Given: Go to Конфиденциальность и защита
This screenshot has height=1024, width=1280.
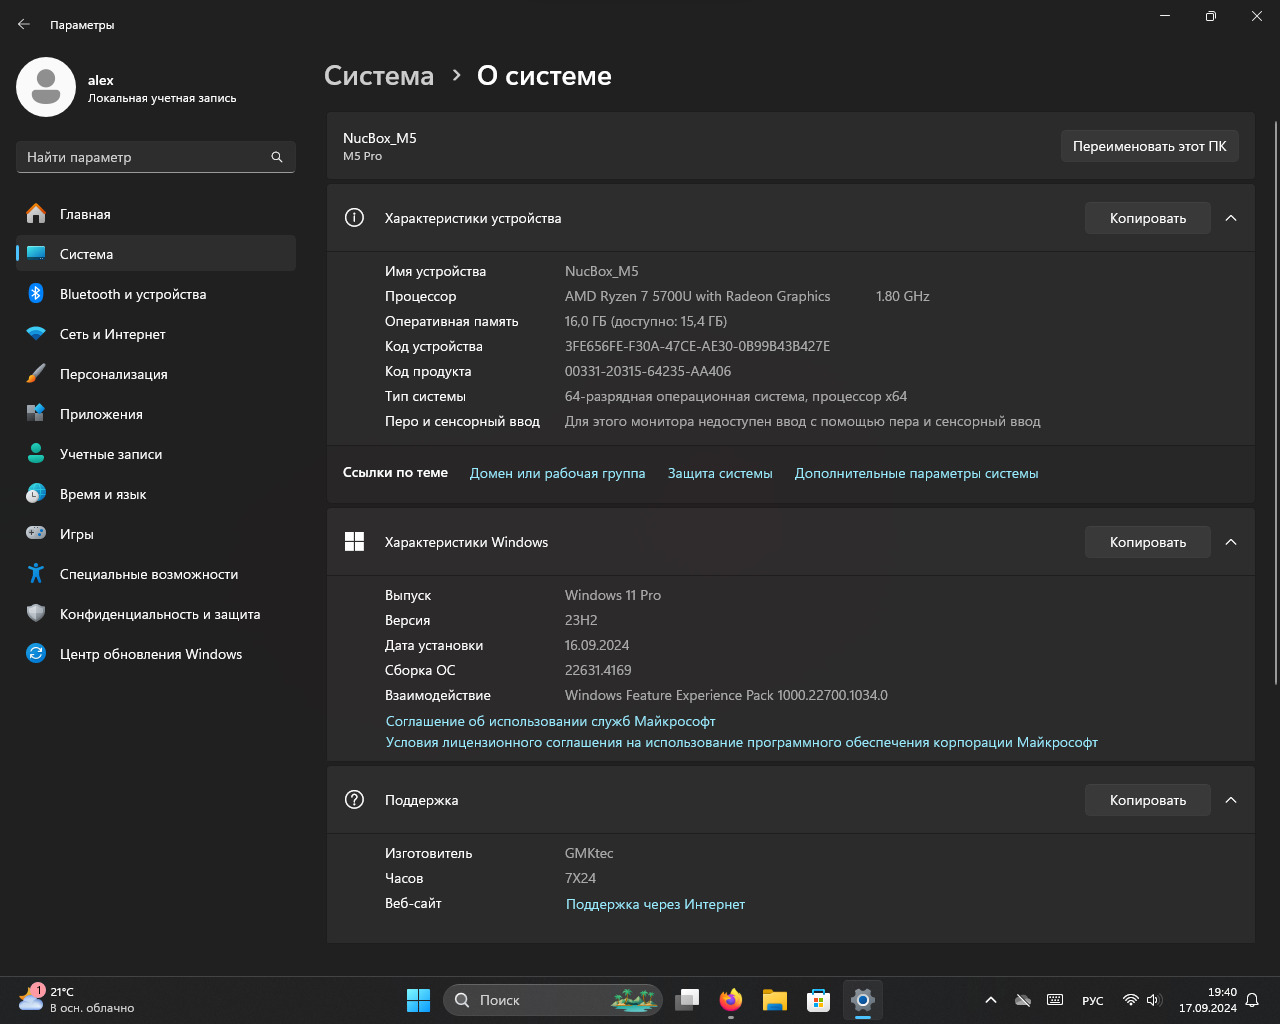Looking at the screenshot, I should (160, 614).
